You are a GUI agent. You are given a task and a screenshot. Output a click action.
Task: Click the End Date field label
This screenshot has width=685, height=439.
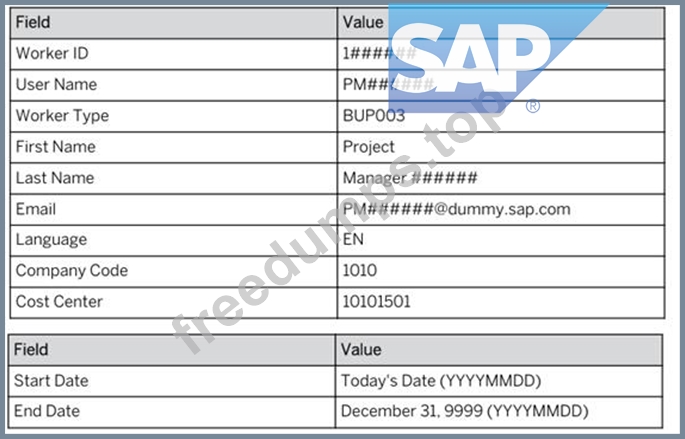pos(47,411)
